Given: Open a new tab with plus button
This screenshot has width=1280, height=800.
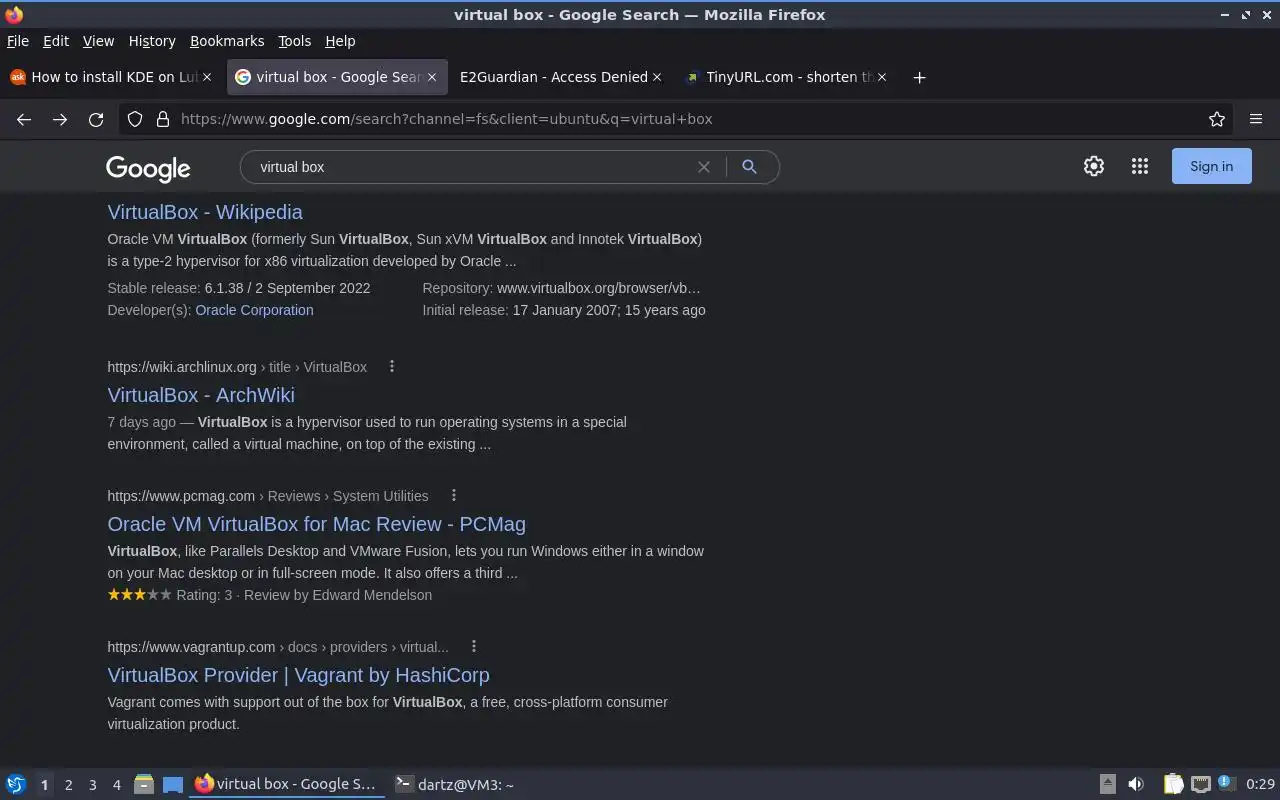Looking at the screenshot, I should [919, 77].
